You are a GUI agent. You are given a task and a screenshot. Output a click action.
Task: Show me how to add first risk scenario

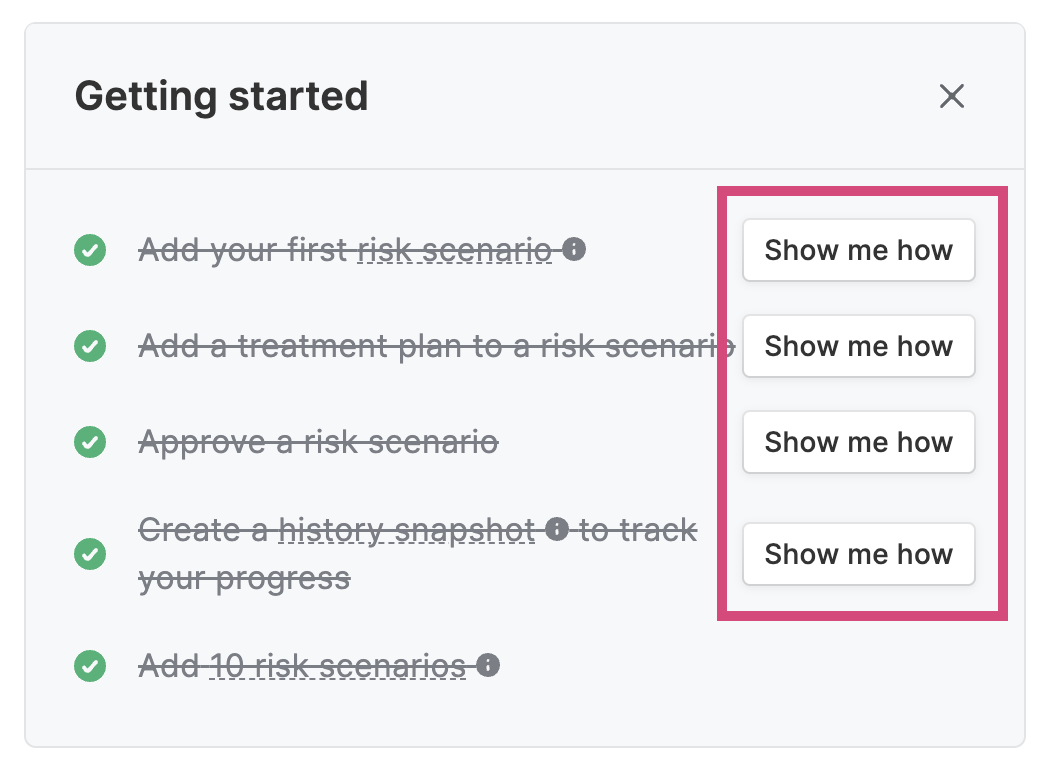point(858,250)
